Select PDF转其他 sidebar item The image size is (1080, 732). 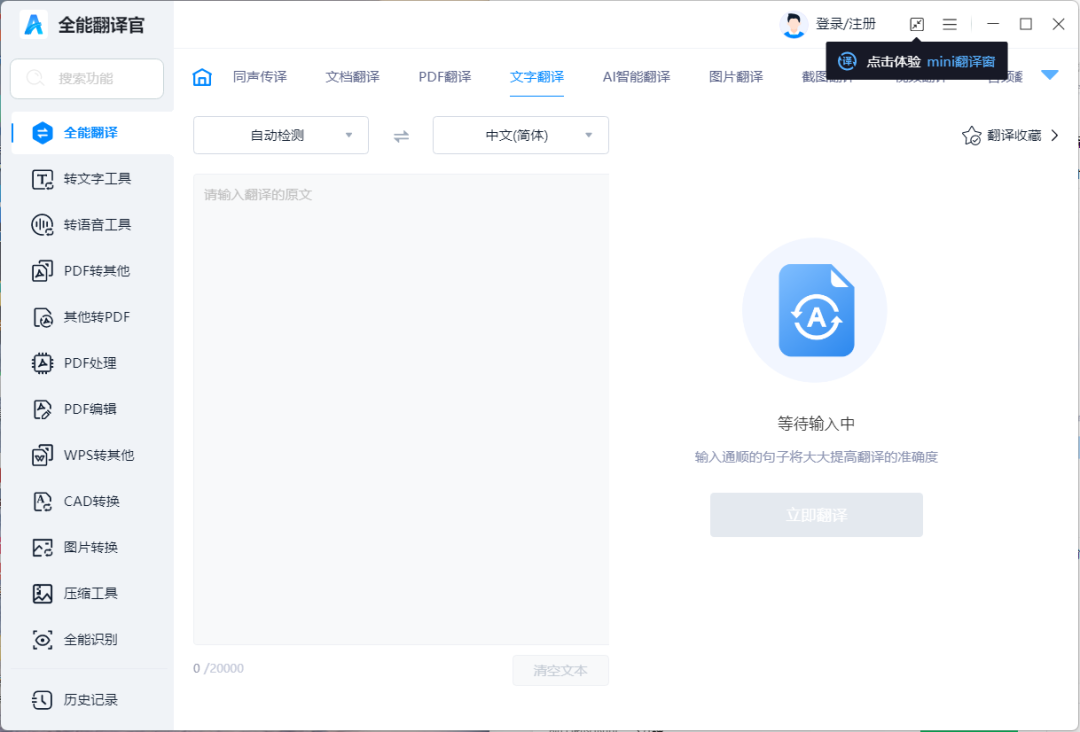(96, 271)
